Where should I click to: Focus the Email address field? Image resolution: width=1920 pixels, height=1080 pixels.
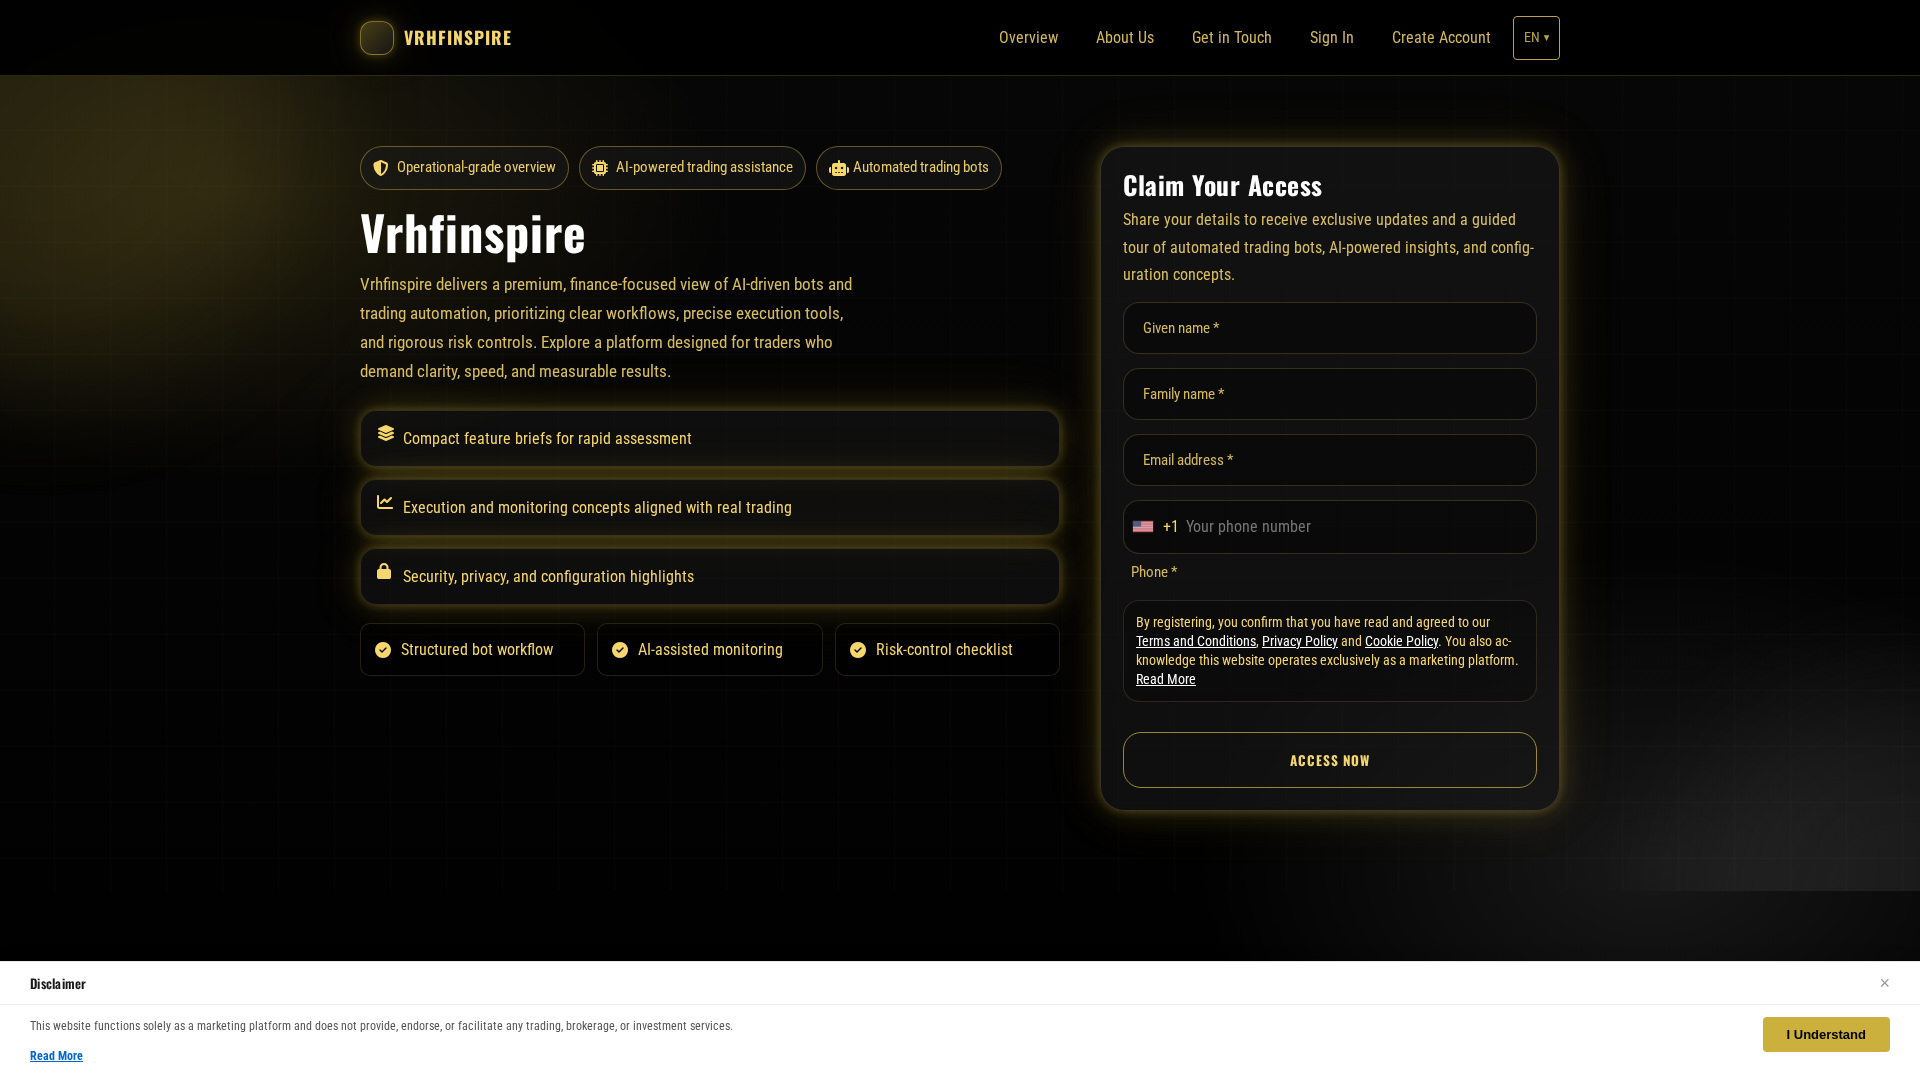click(1330, 460)
